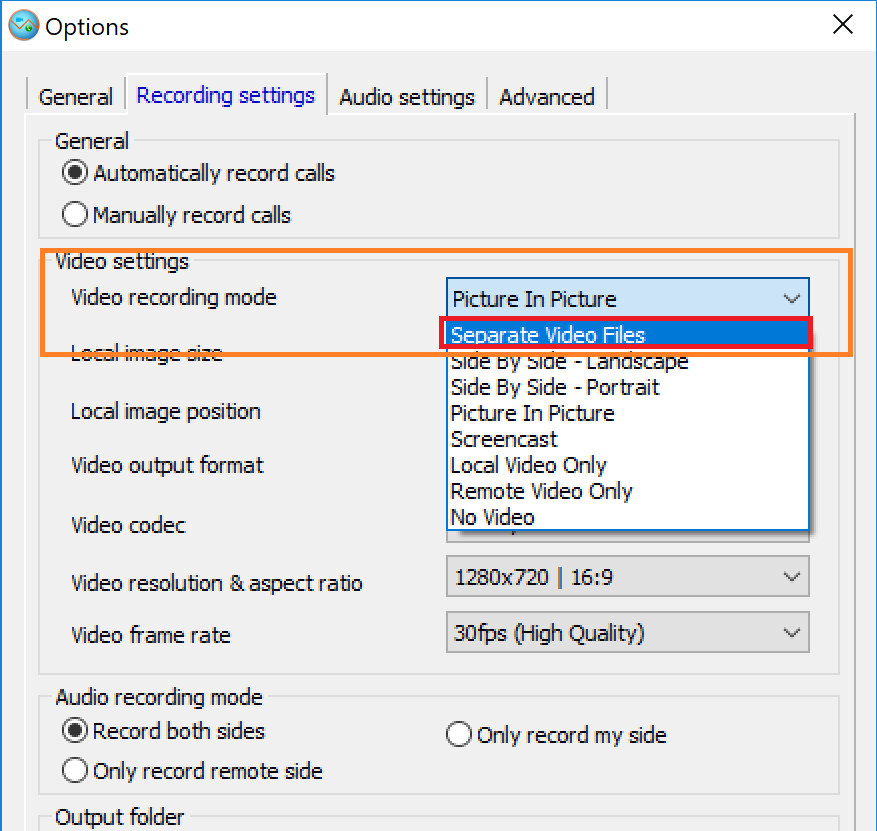Click the Local image position label
Viewport: 877px width, 831px height.
click(x=166, y=412)
